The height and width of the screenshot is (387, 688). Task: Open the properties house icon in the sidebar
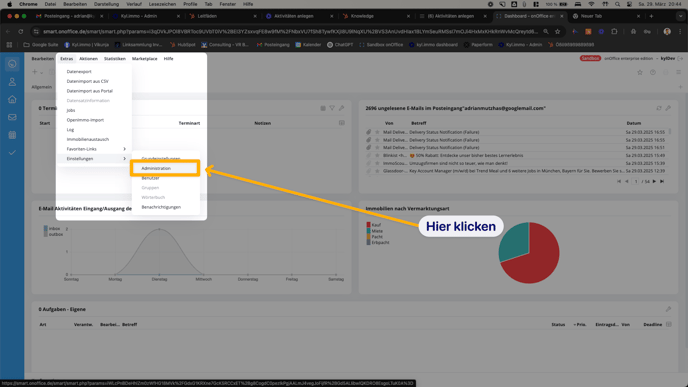pyautogui.click(x=12, y=99)
